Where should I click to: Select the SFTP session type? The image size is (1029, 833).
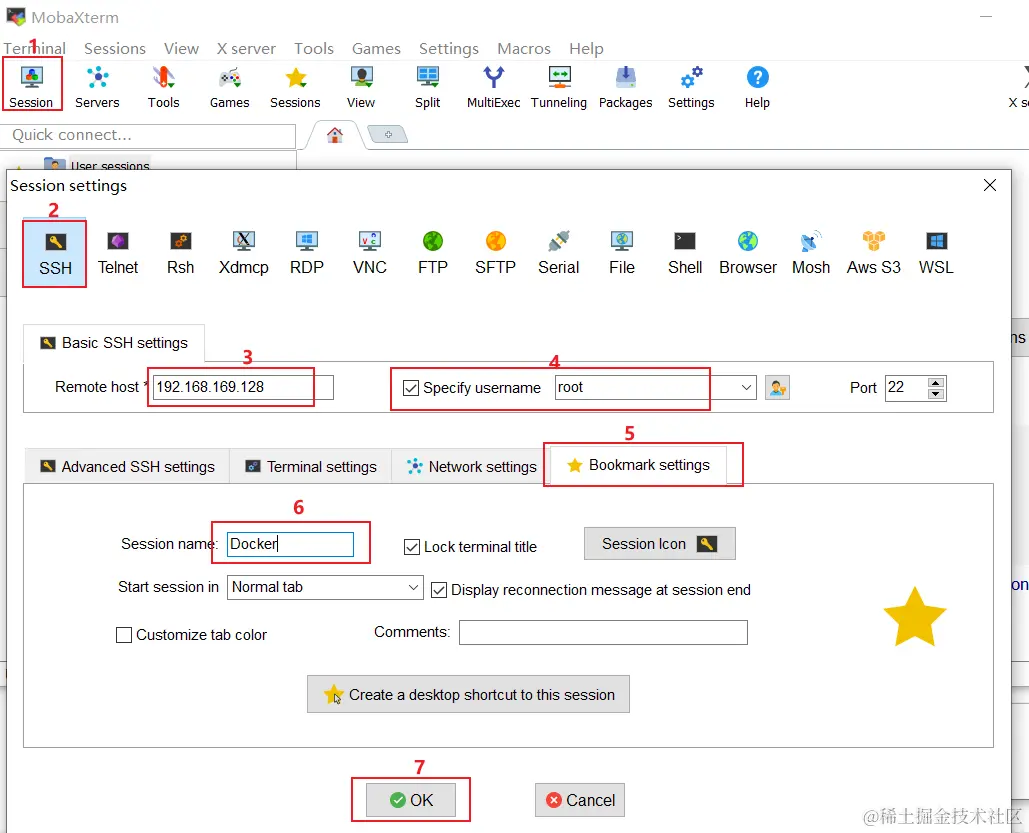(495, 253)
